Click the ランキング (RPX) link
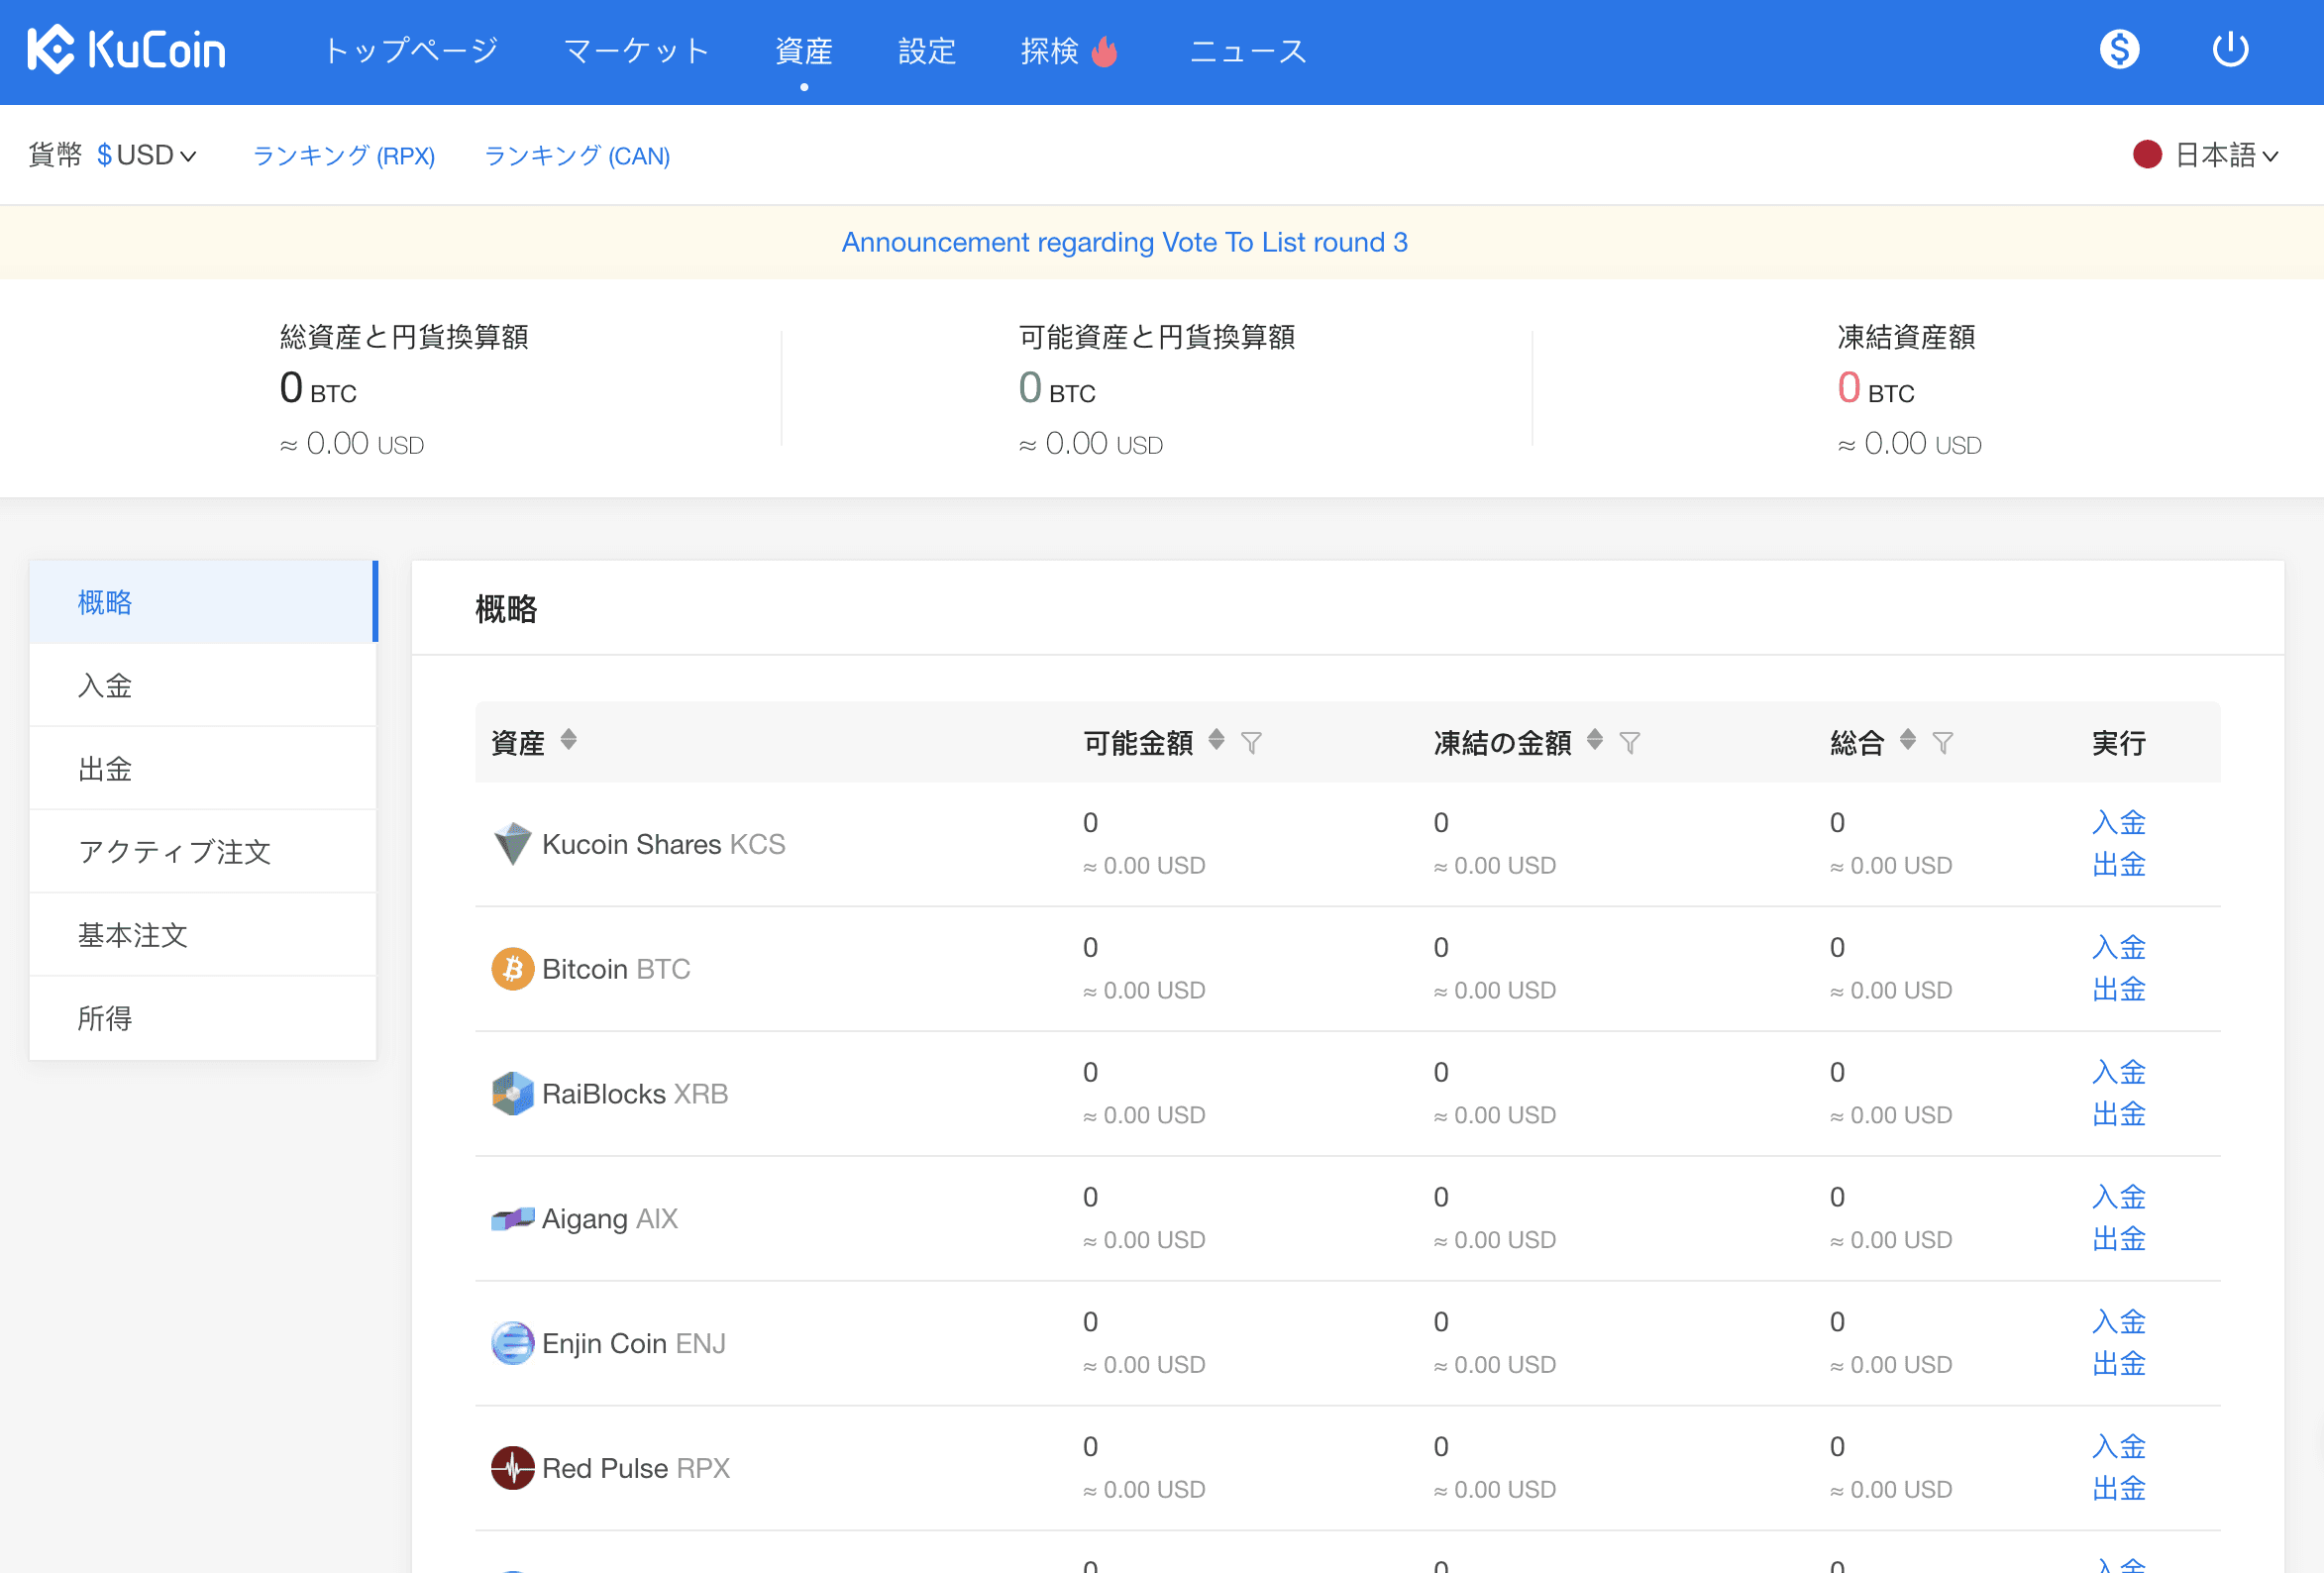The width and height of the screenshot is (2324, 1573). pos(343,156)
